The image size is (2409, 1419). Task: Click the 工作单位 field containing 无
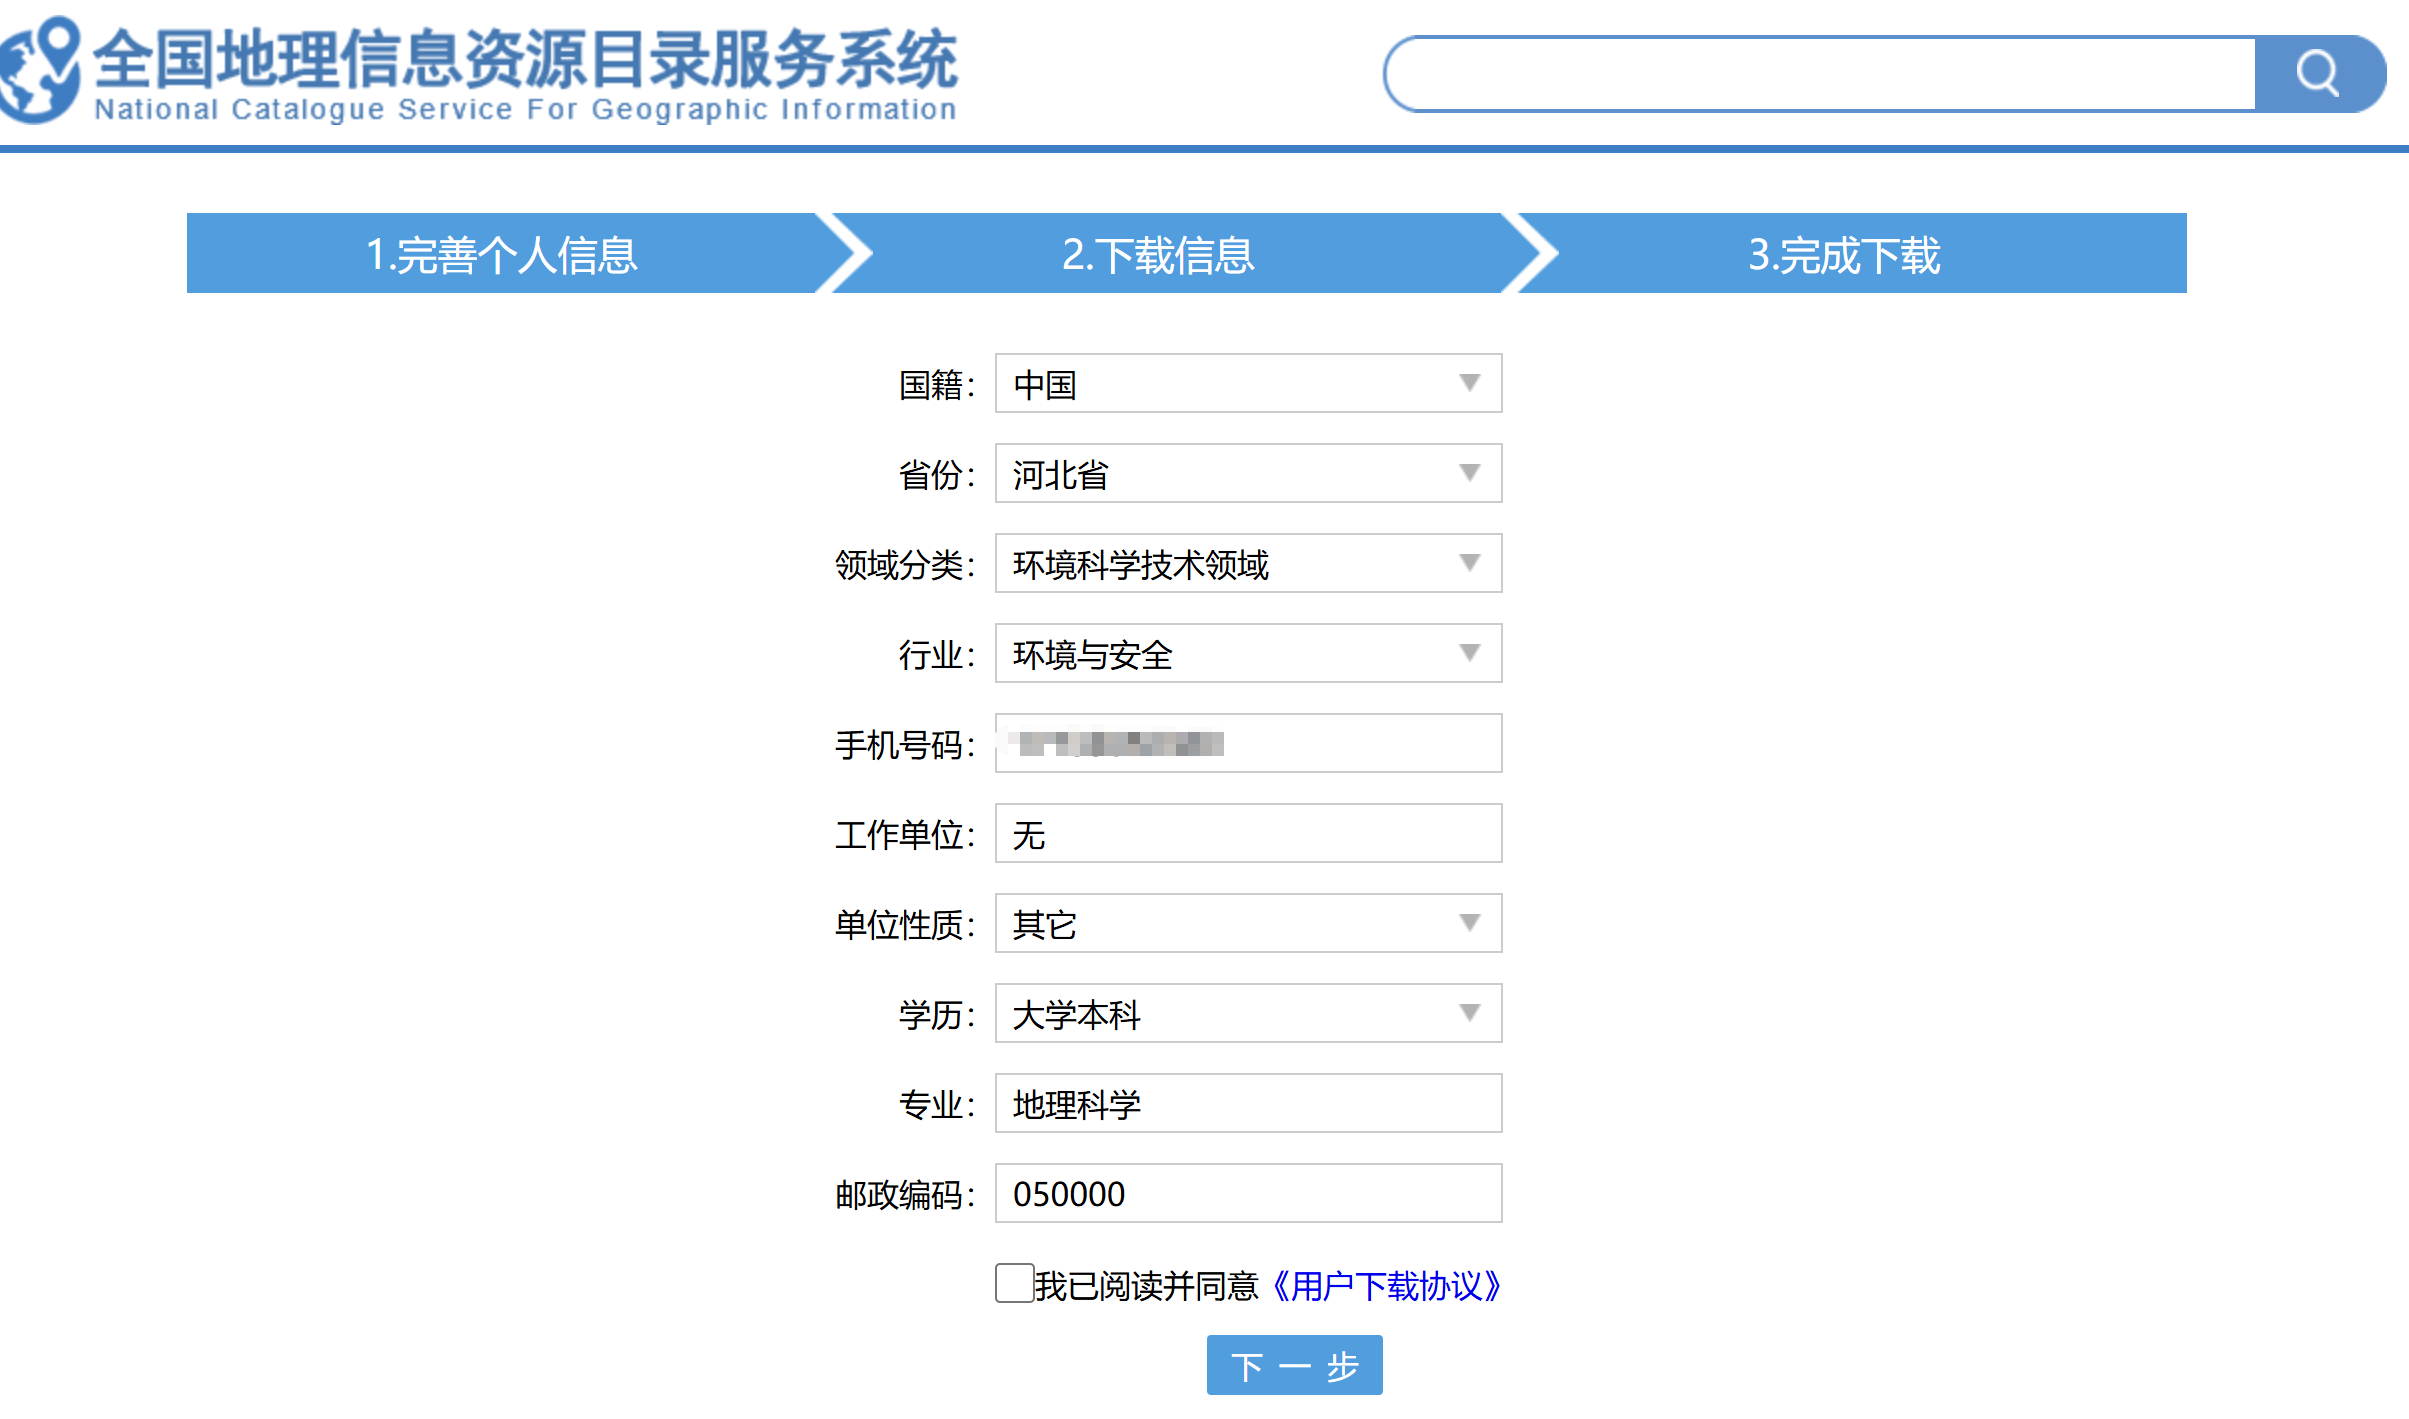pyautogui.click(x=1248, y=833)
